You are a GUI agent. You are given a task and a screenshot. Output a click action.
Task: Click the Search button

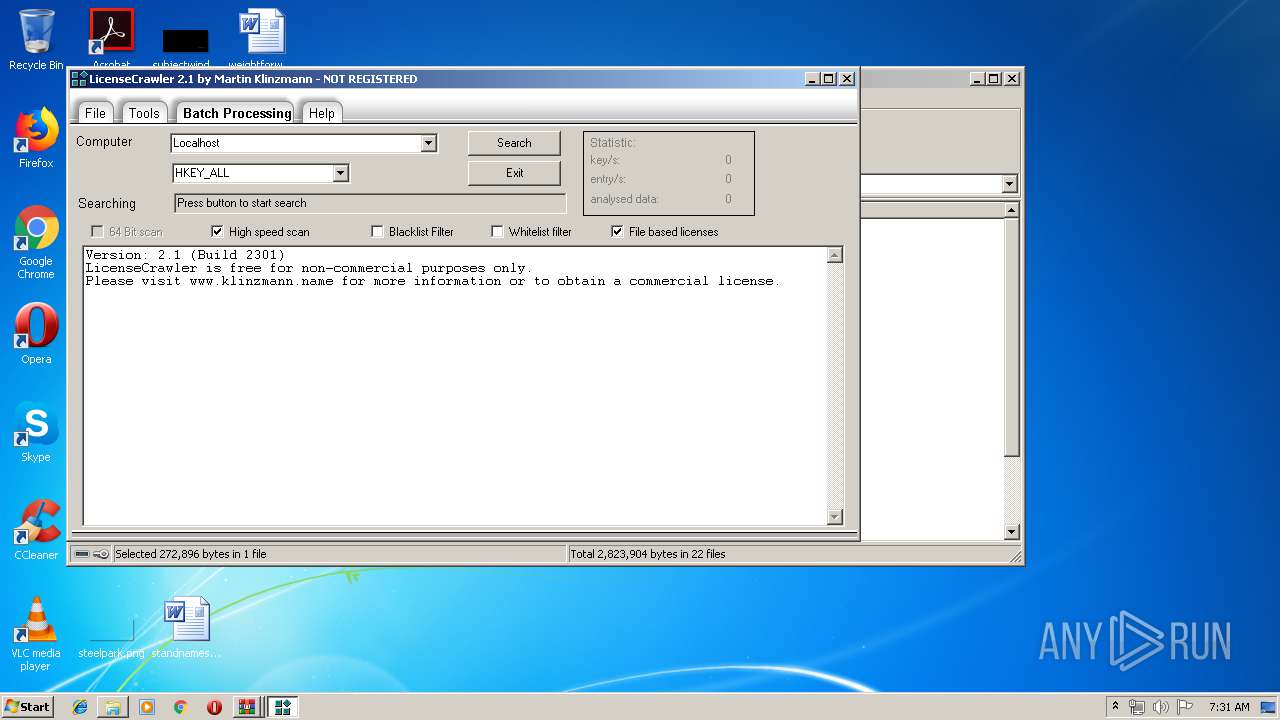click(514, 143)
